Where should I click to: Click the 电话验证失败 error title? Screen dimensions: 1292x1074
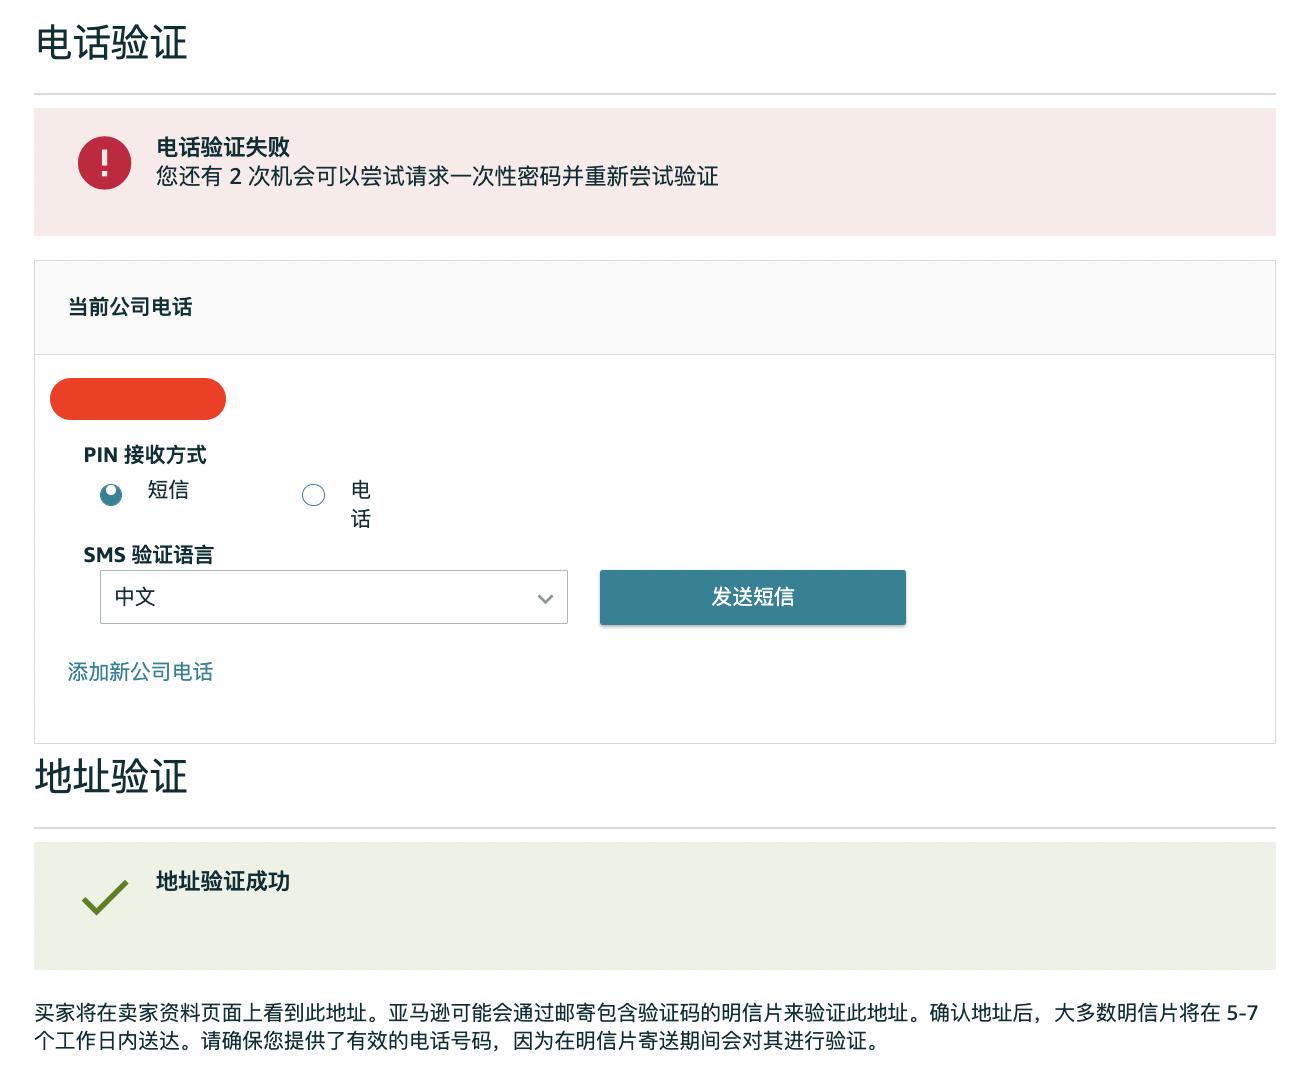[x=223, y=147]
